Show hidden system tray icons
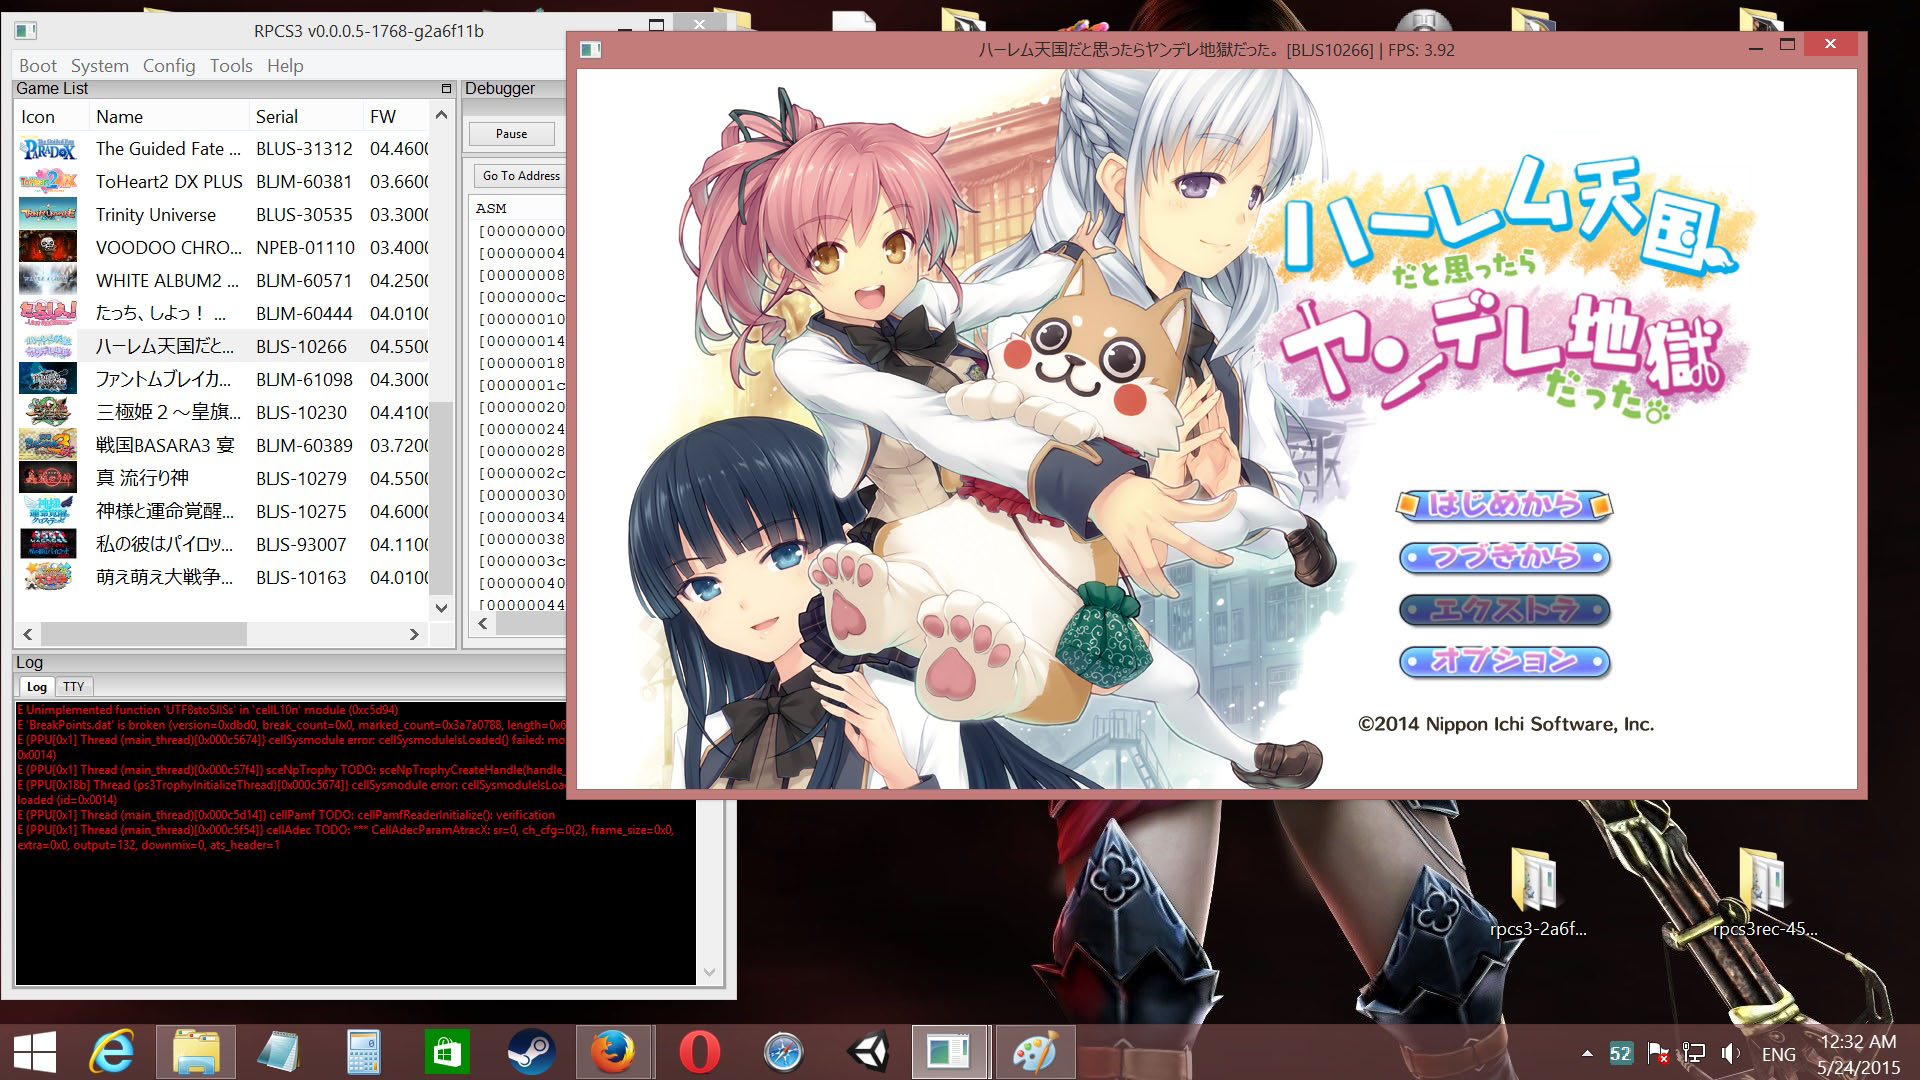 pos(1587,1053)
